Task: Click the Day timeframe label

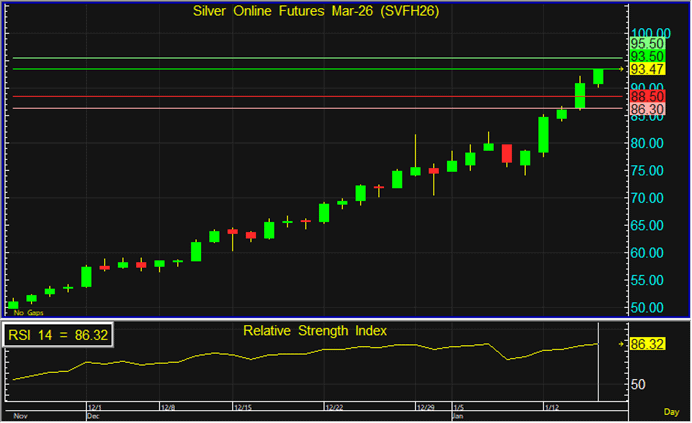Action: (671, 411)
